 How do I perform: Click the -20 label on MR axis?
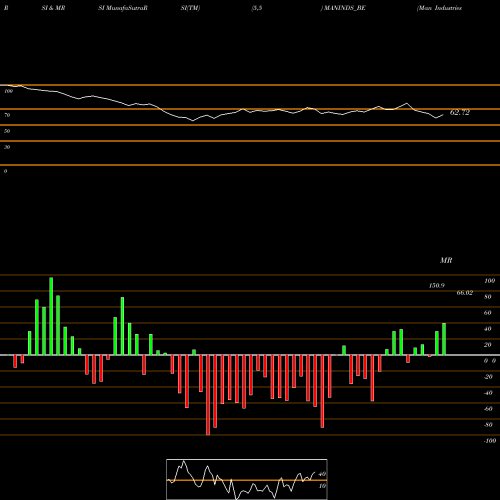[488, 377]
